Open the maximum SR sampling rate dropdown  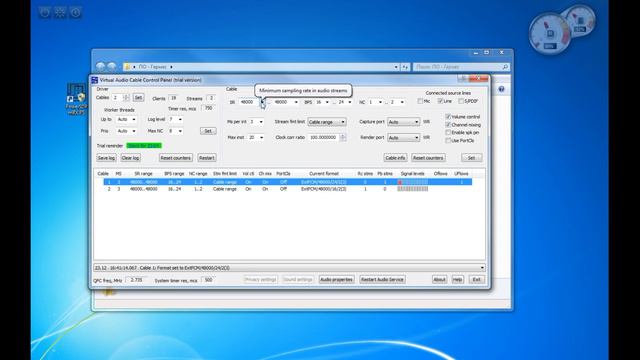point(296,102)
